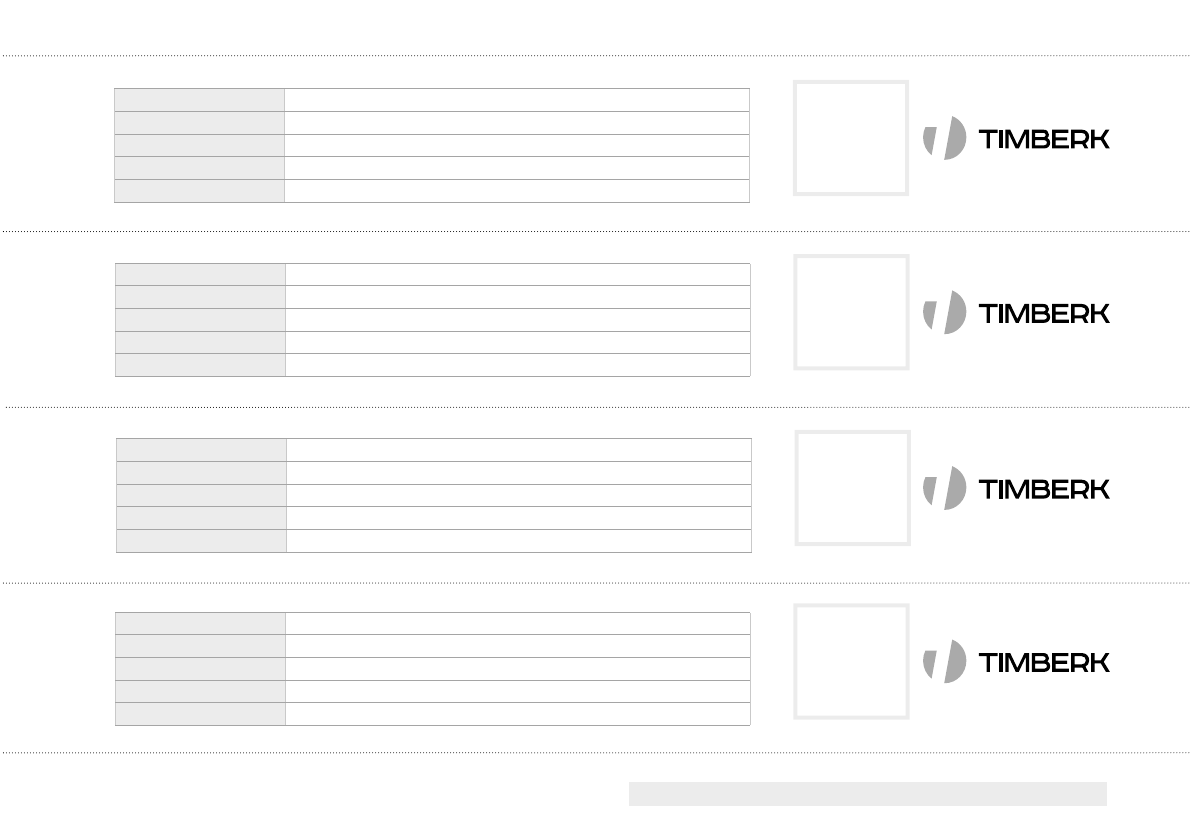Click the Timberk logo in the second coupon
This screenshot has height=839, width=1191.
(x=1016, y=312)
